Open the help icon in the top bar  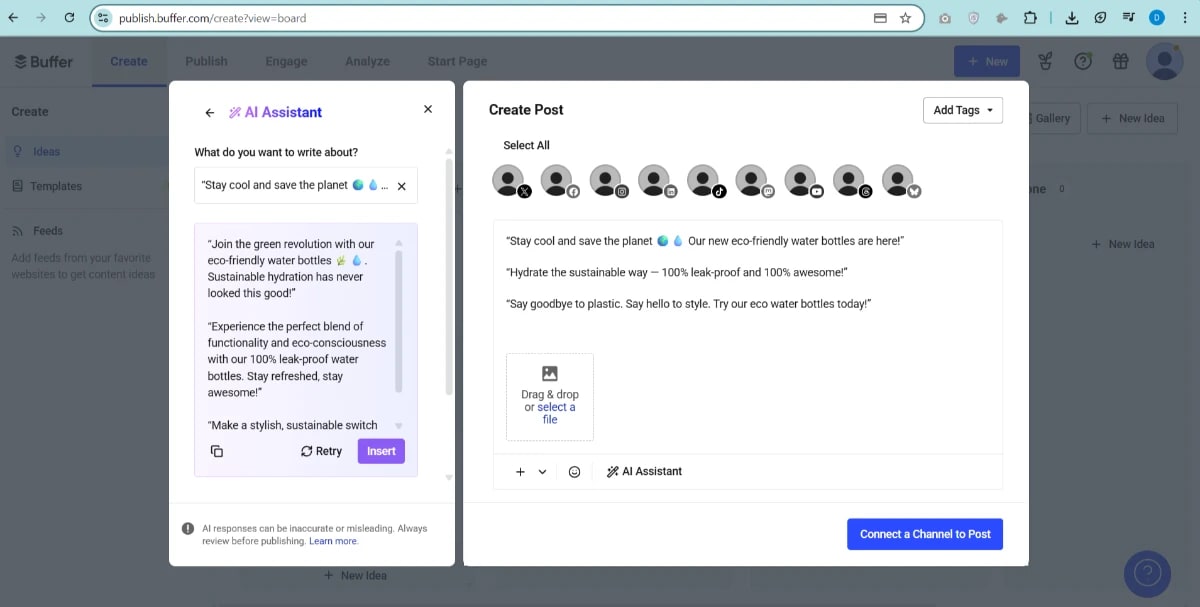(x=1083, y=61)
